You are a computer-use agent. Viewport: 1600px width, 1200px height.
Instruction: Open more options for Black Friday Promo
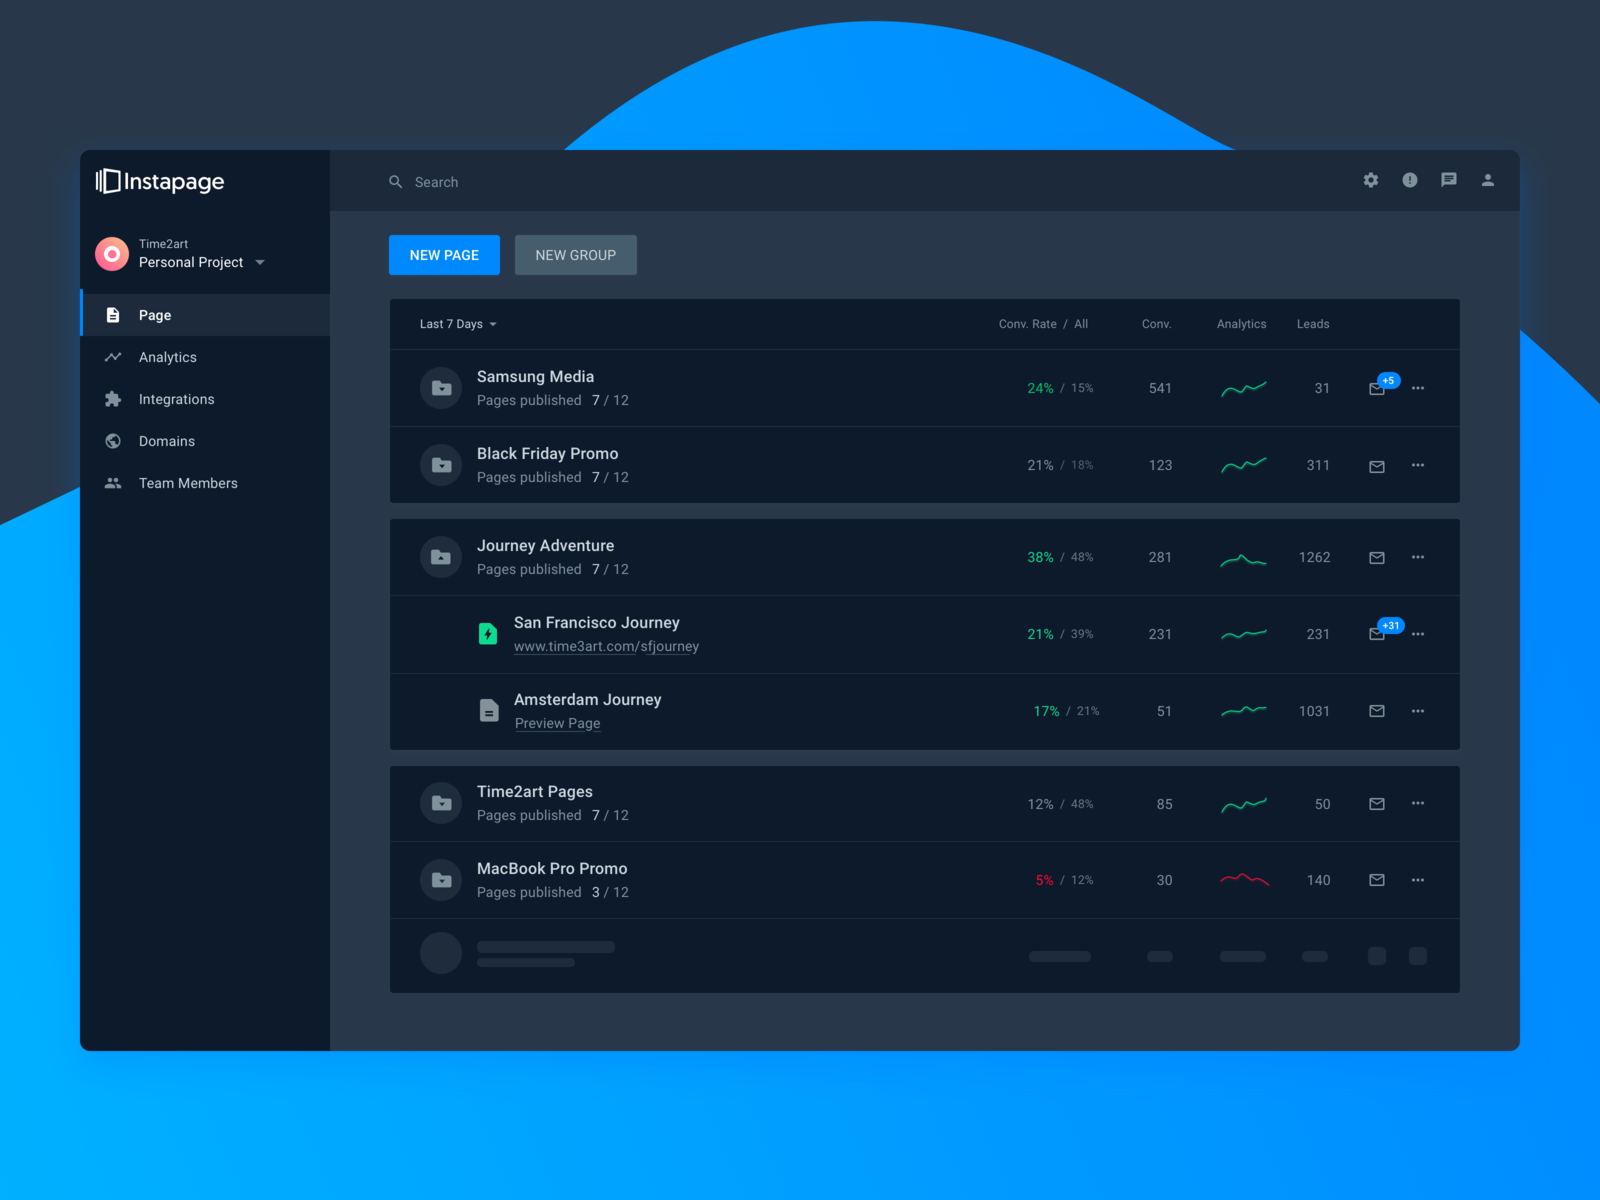[1418, 465]
